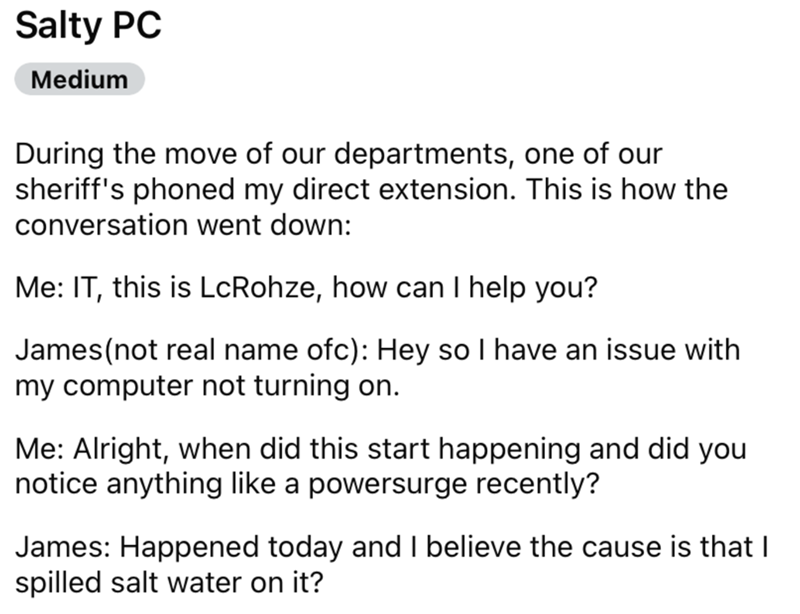The width and height of the screenshot is (800, 614).
Task: Select the "Medium" flair tag
Action: [x=80, y=80]
